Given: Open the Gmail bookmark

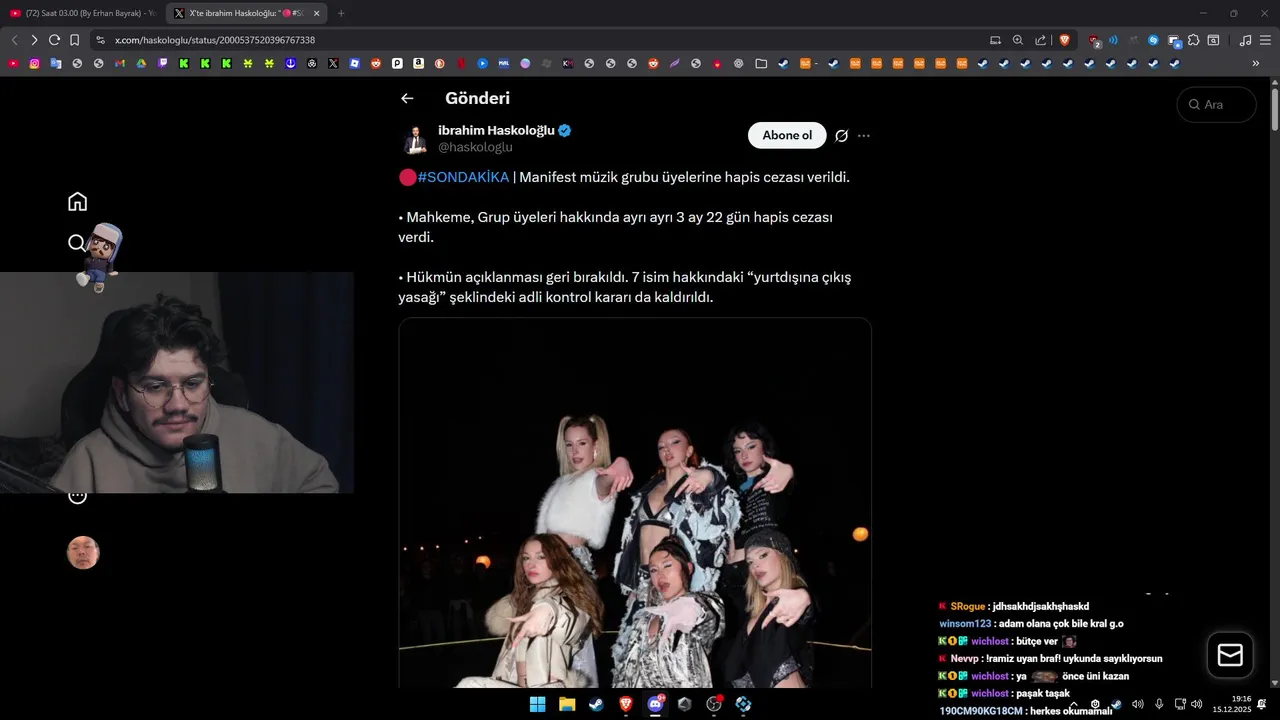Looking at the screenshot, I should tap(120, 63).
